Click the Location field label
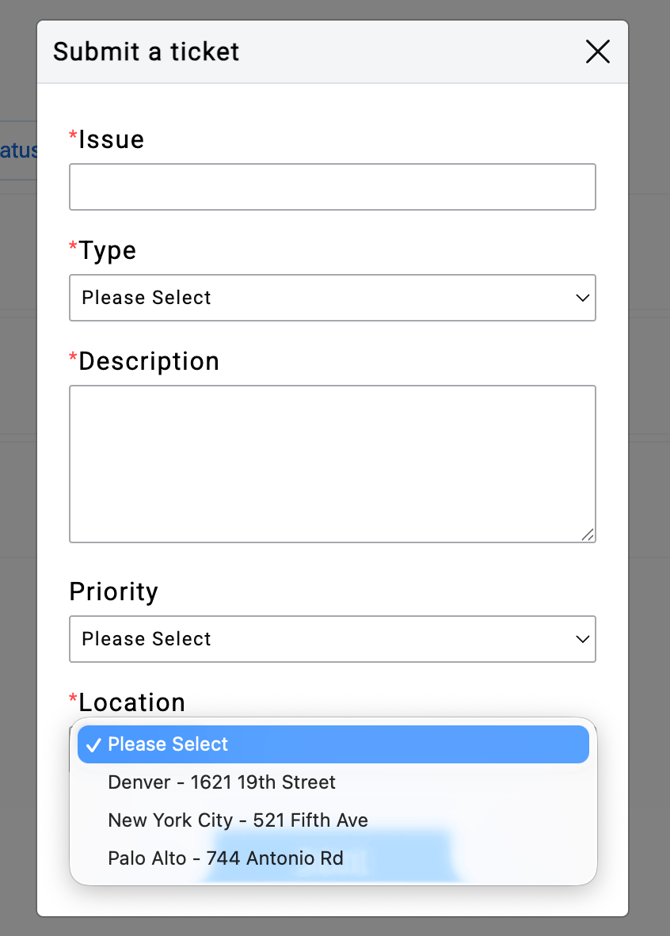 [x=132, y=702]
